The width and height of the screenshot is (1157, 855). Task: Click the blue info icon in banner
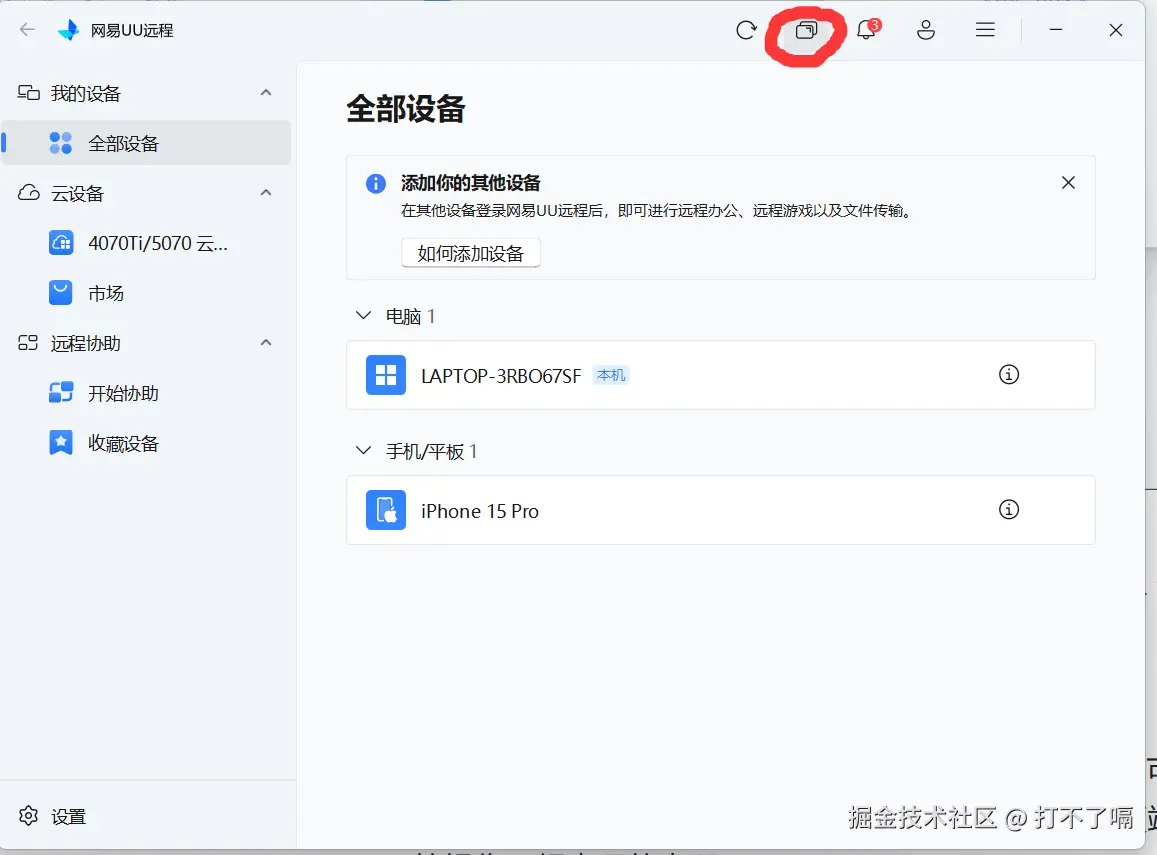[376, 183]
